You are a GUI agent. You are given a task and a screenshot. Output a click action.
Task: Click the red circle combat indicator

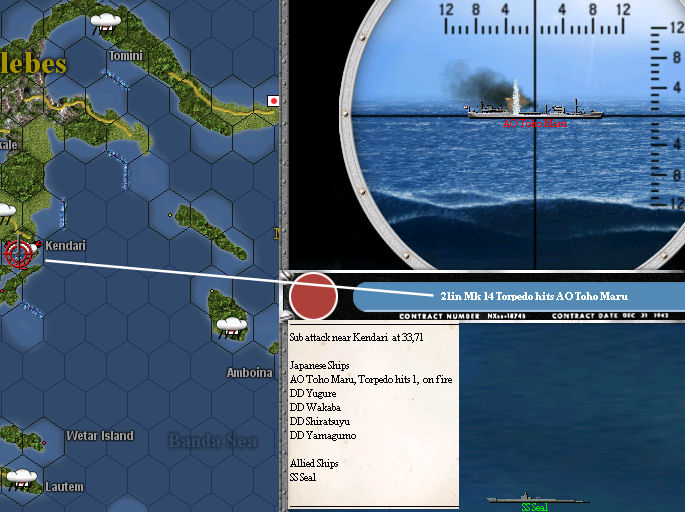click(313, 296)
